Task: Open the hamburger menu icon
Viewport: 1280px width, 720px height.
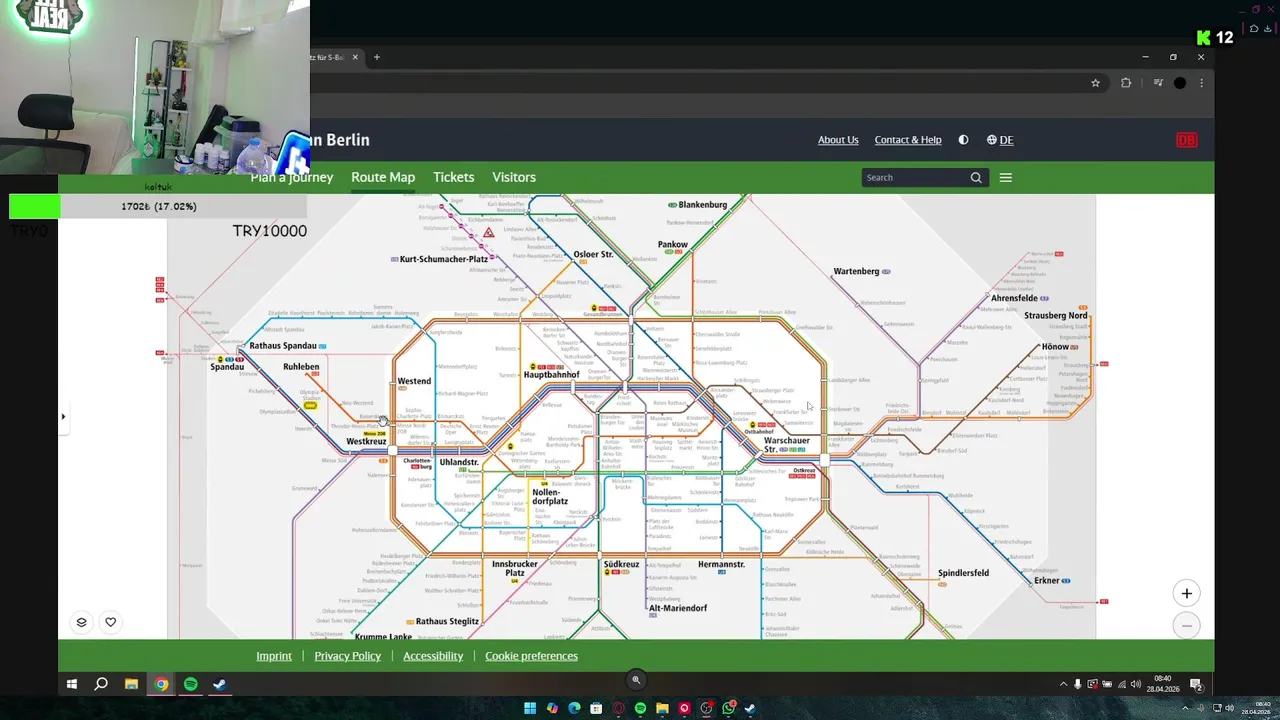Action: [x=1006, y=178]
